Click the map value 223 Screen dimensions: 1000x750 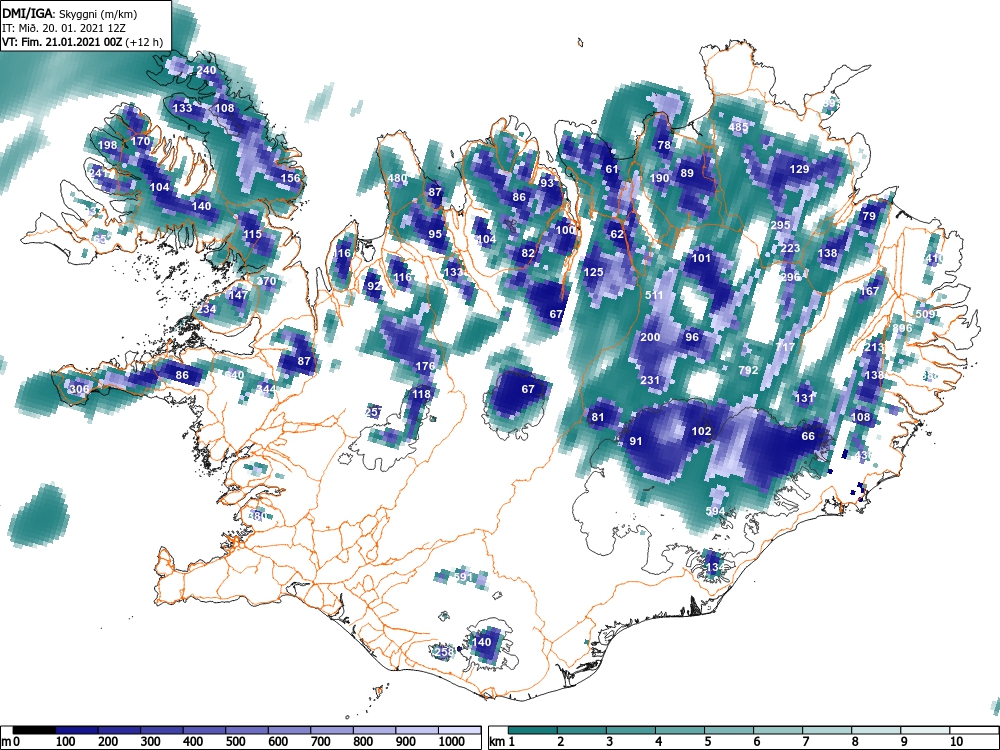tap(790, 248)
